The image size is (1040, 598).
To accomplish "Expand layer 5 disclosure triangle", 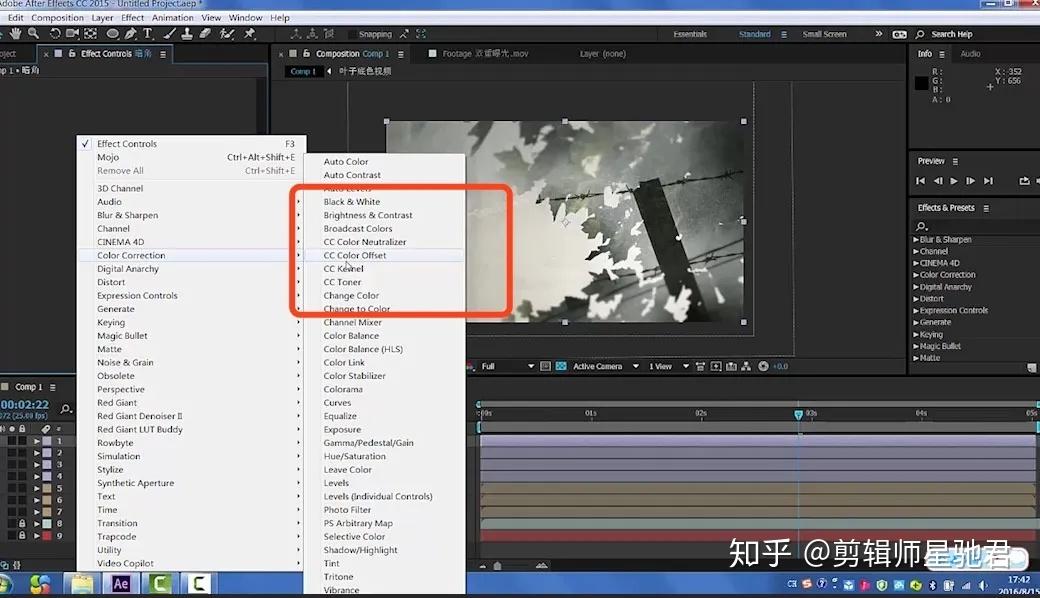I will tap(37, 488).
